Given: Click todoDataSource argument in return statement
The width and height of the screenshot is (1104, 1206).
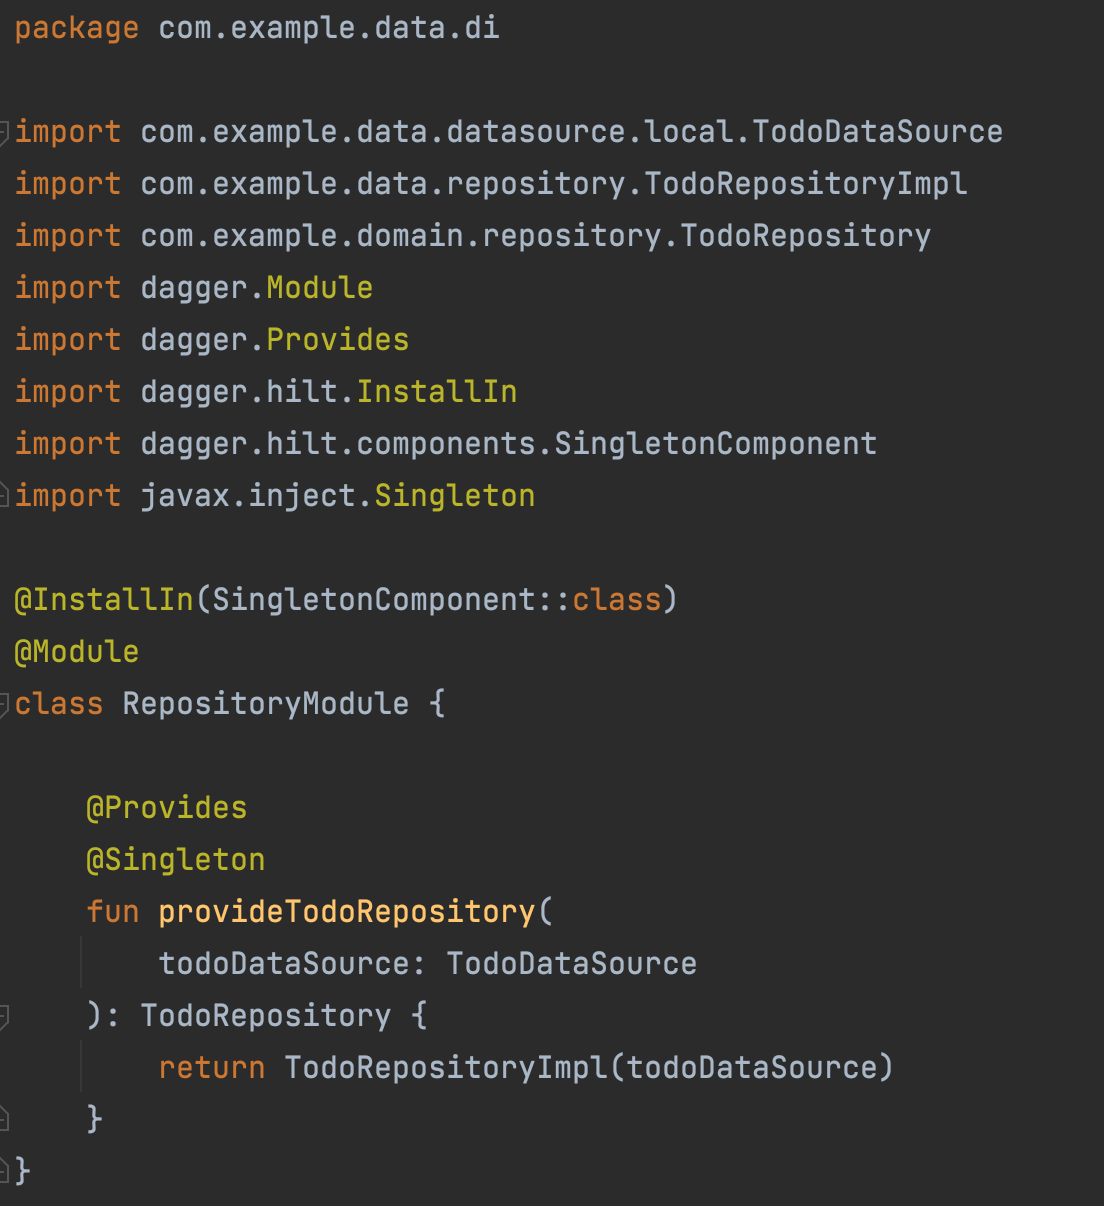Looking at the screenshot, I should click(751, 1067).
